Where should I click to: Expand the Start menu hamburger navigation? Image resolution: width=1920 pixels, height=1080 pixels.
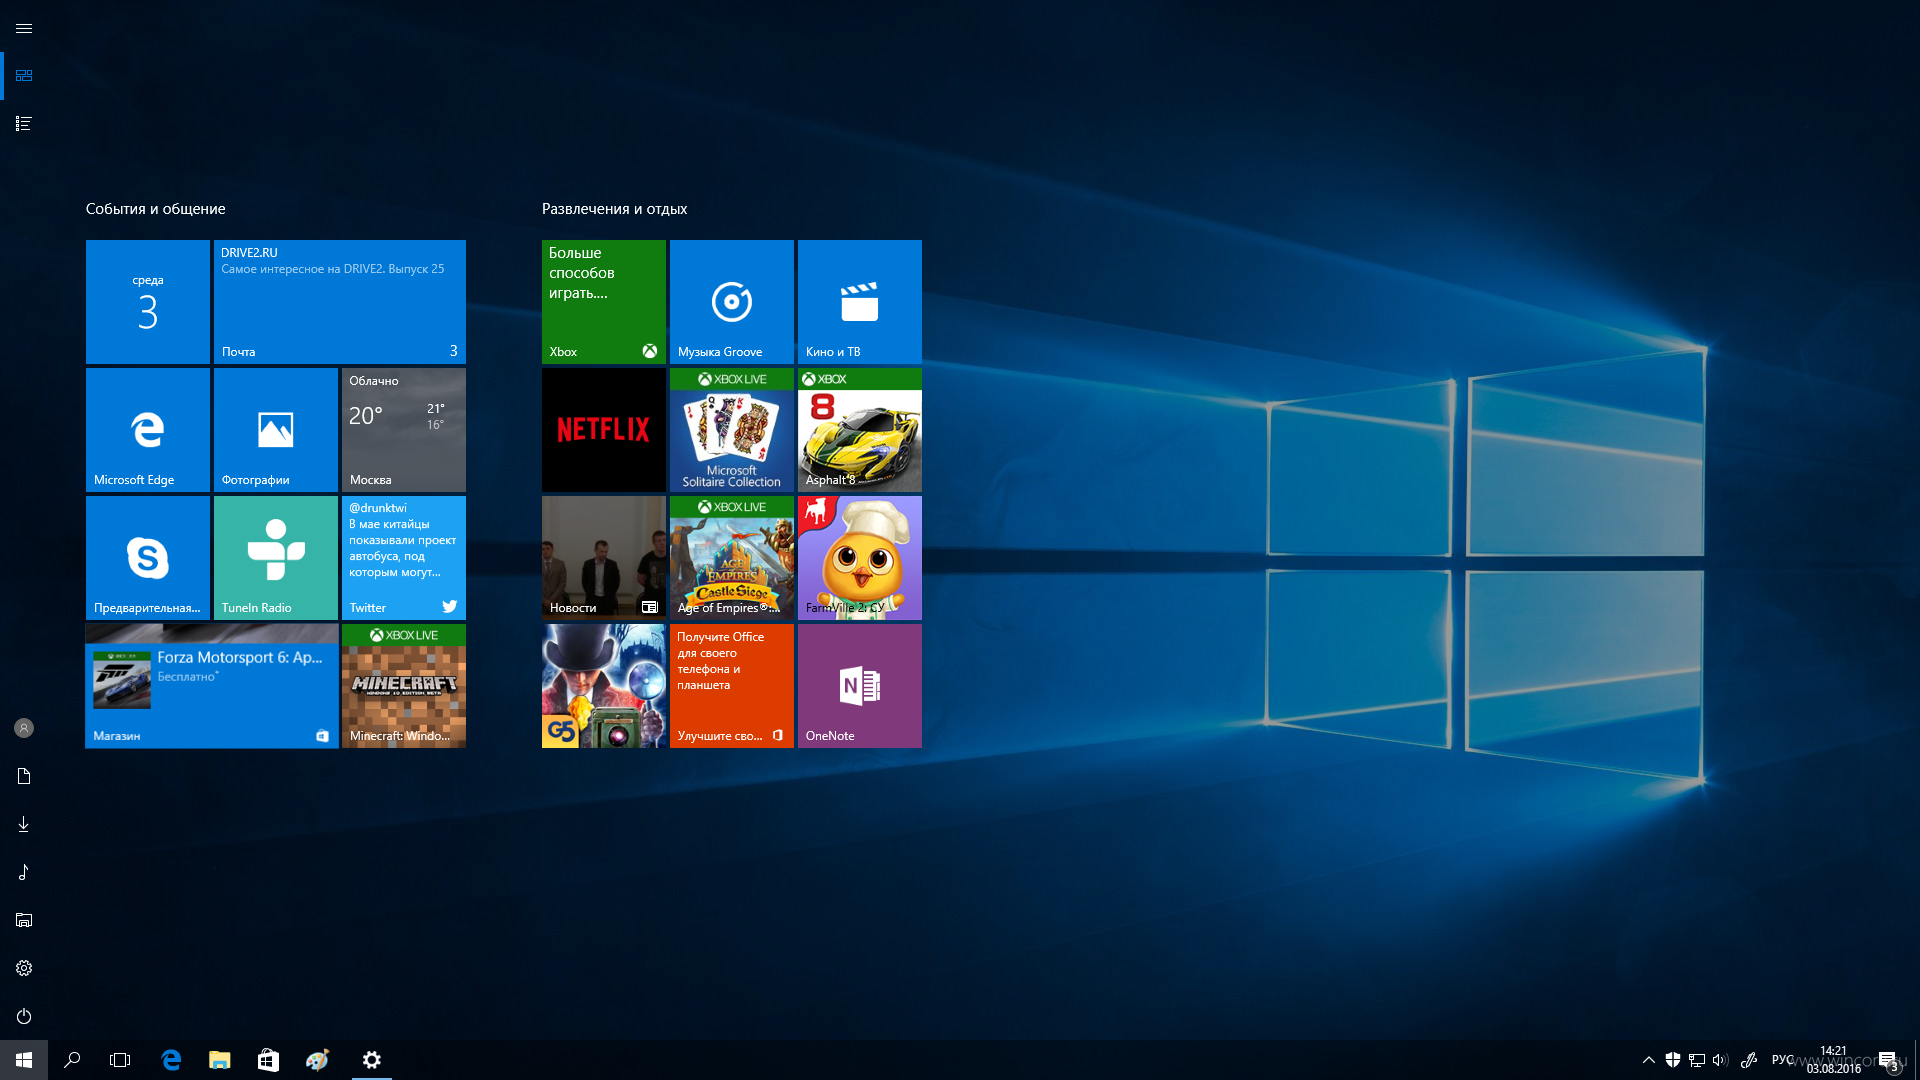pyautogui.click(x=24, y=28)
